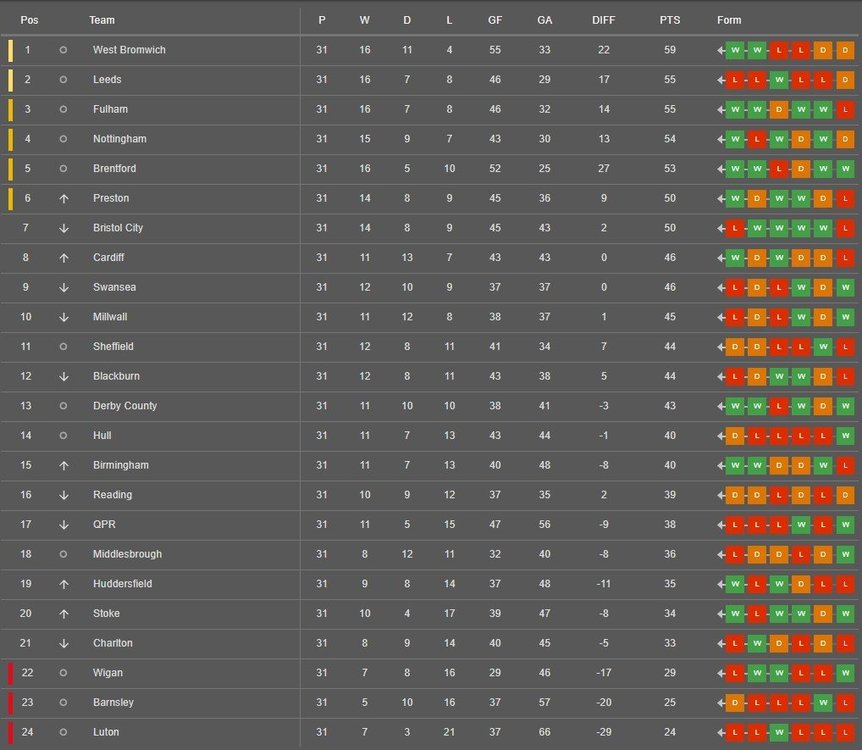Click Brentford's latest green W form box
The height and width of the screenshot is (750, 862).
pyautogui.click(x=846, y=169)
